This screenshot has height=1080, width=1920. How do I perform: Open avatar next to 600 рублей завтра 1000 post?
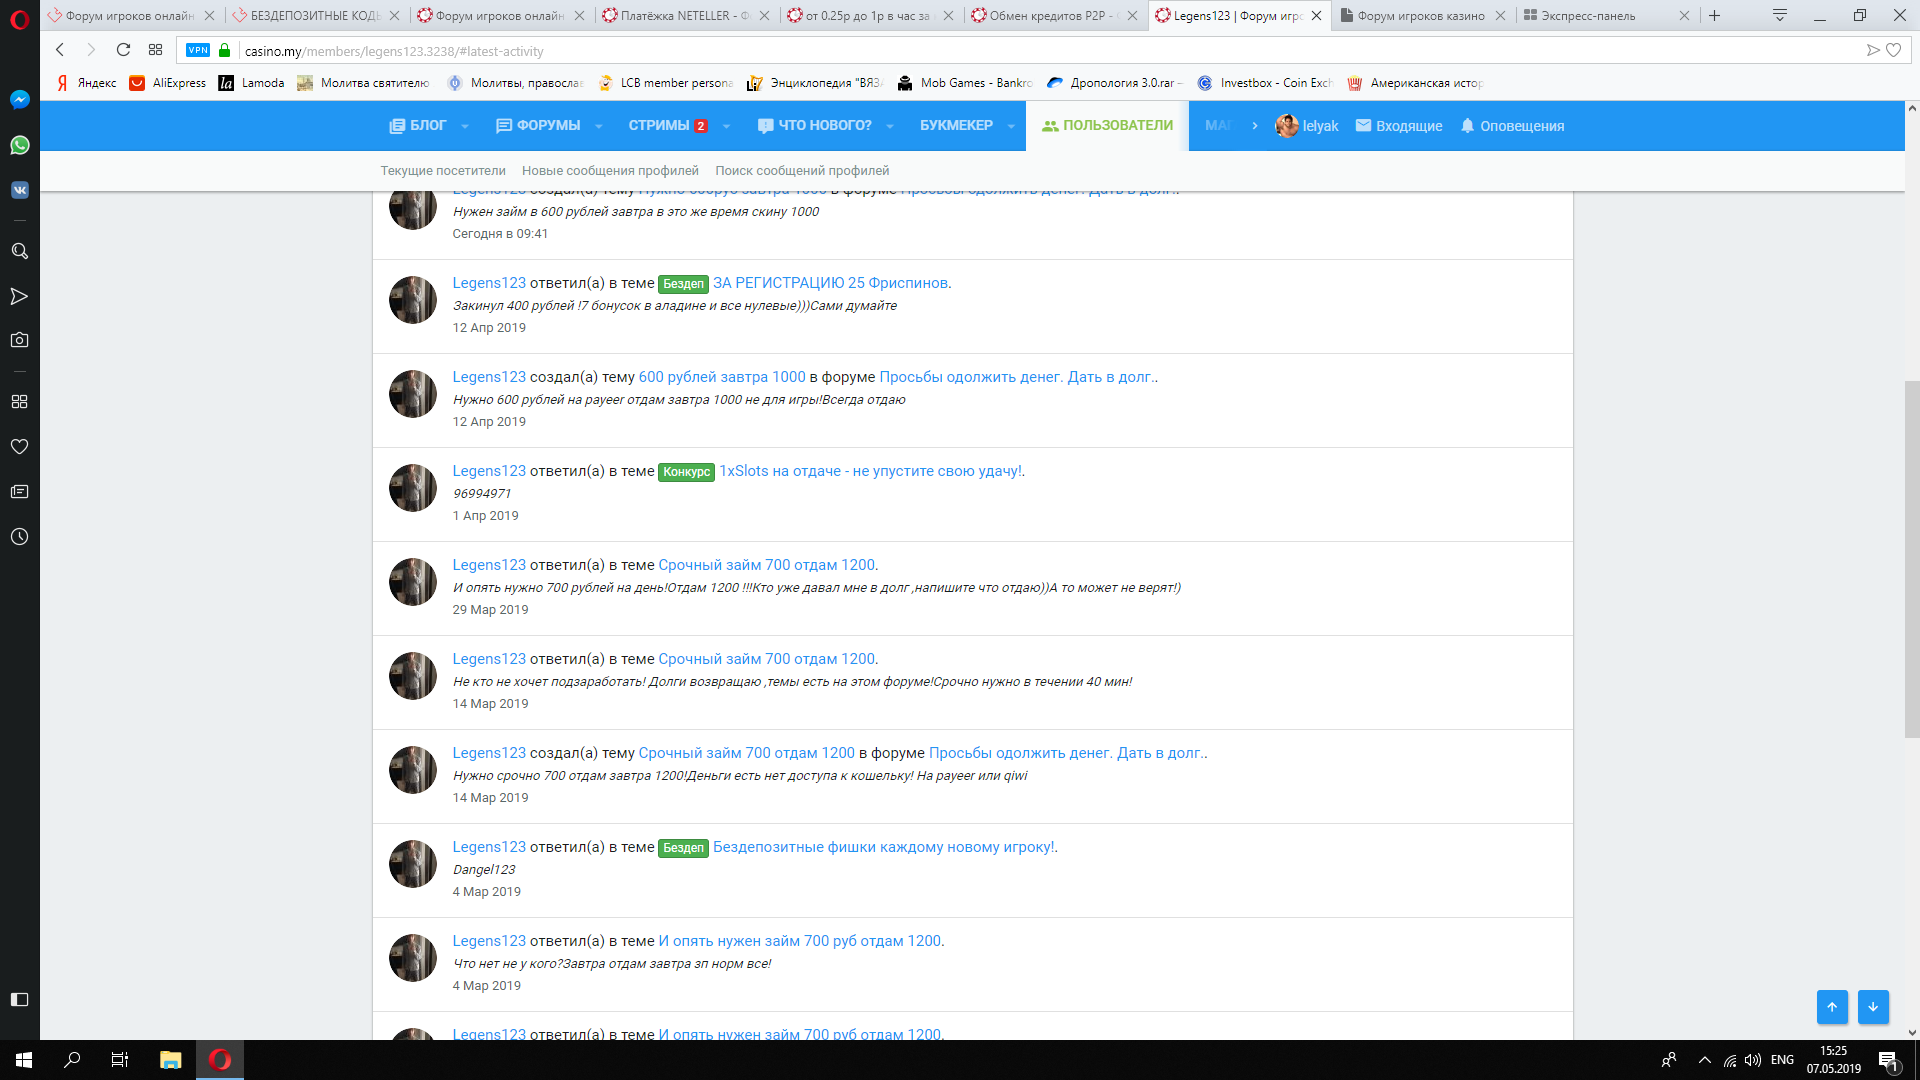tap(413, 394)
